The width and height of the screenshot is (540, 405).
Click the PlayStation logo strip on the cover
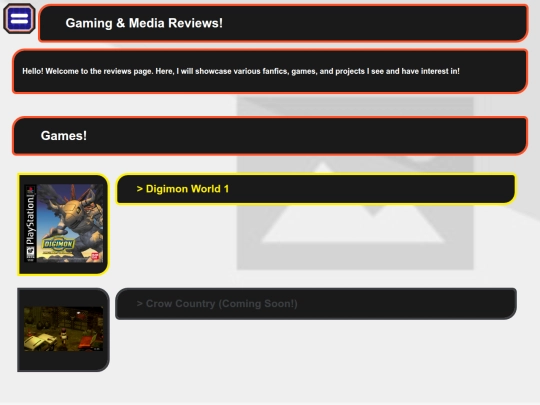pyautogui.click(x=30, y=223)
